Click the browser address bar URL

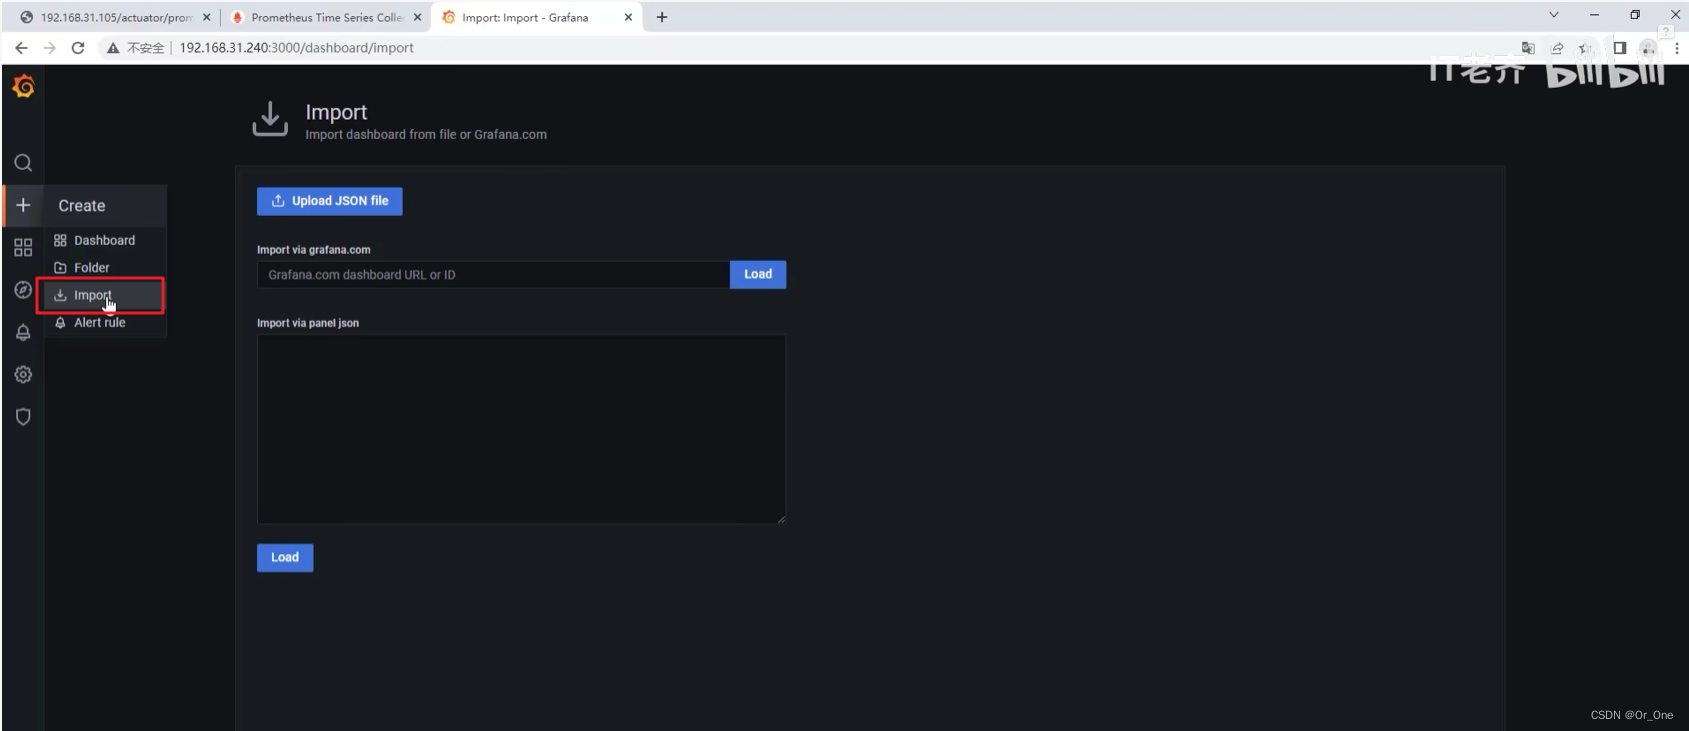click(x=296, y=48)
